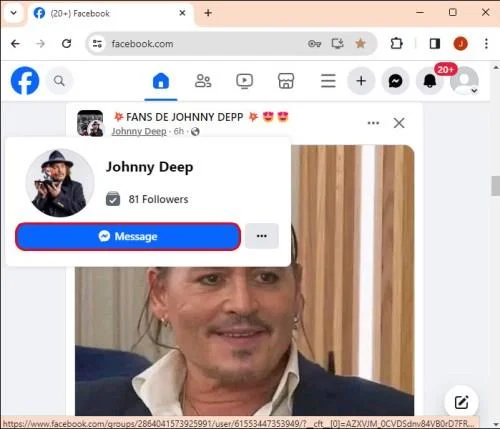The width and height of the screenshot is (500, 429).
Task: Click the bookmark star icon
Action: (360, 44)
